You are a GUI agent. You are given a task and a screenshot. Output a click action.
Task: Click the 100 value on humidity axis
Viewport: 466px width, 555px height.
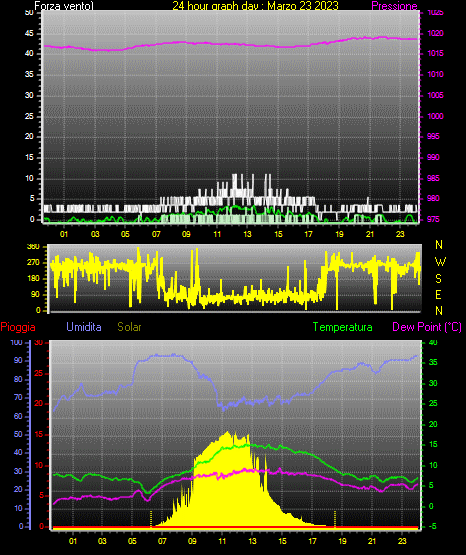click(16, 342)
